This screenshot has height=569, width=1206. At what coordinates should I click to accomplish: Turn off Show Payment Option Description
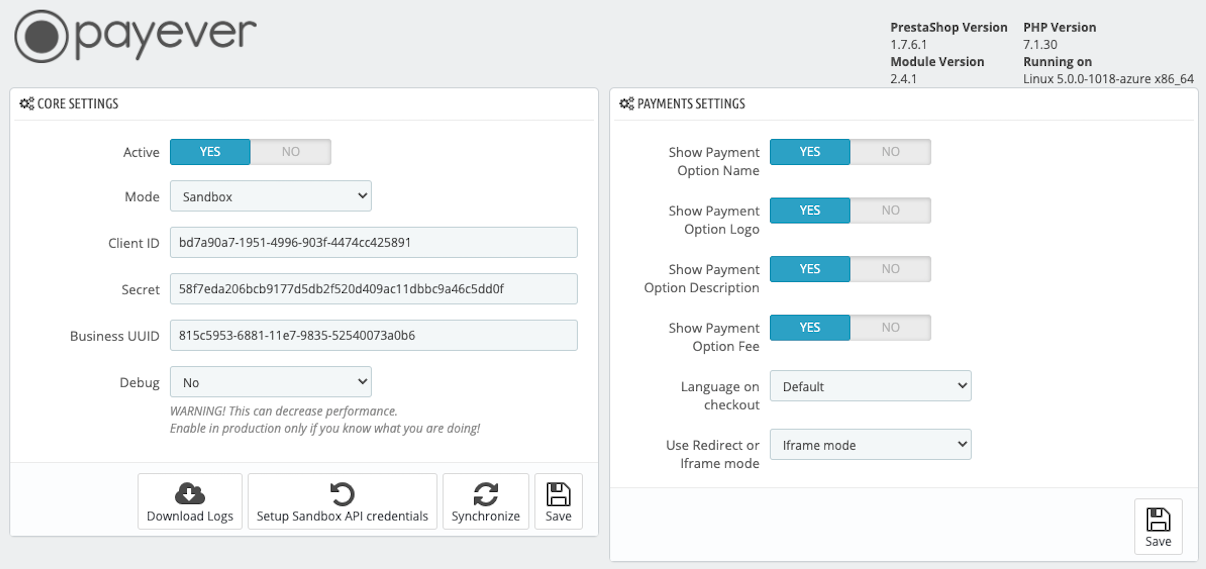pos(890,269)
